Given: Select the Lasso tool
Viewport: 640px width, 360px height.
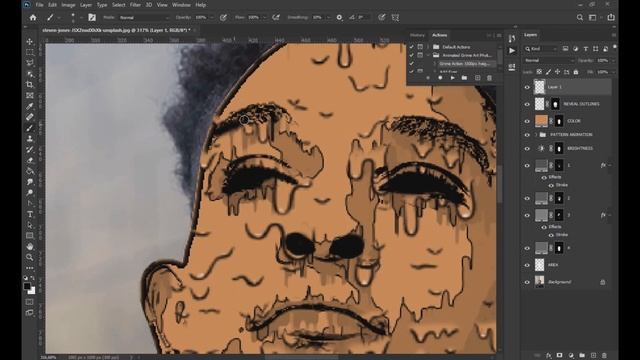Looking at the screenshot, I should pyautogui.click(x=30, y=63).
